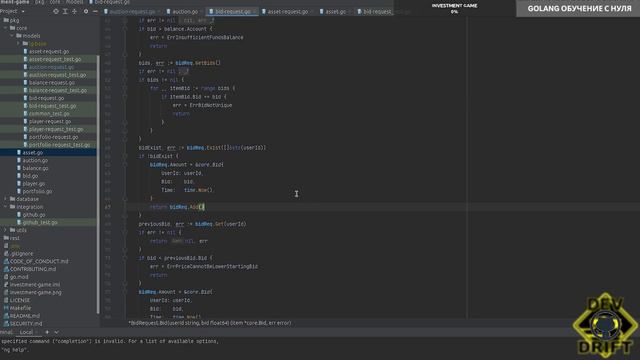Select the highlighted asset.go tree file
This screenshot has width=640, height=360.
point(32,152)
